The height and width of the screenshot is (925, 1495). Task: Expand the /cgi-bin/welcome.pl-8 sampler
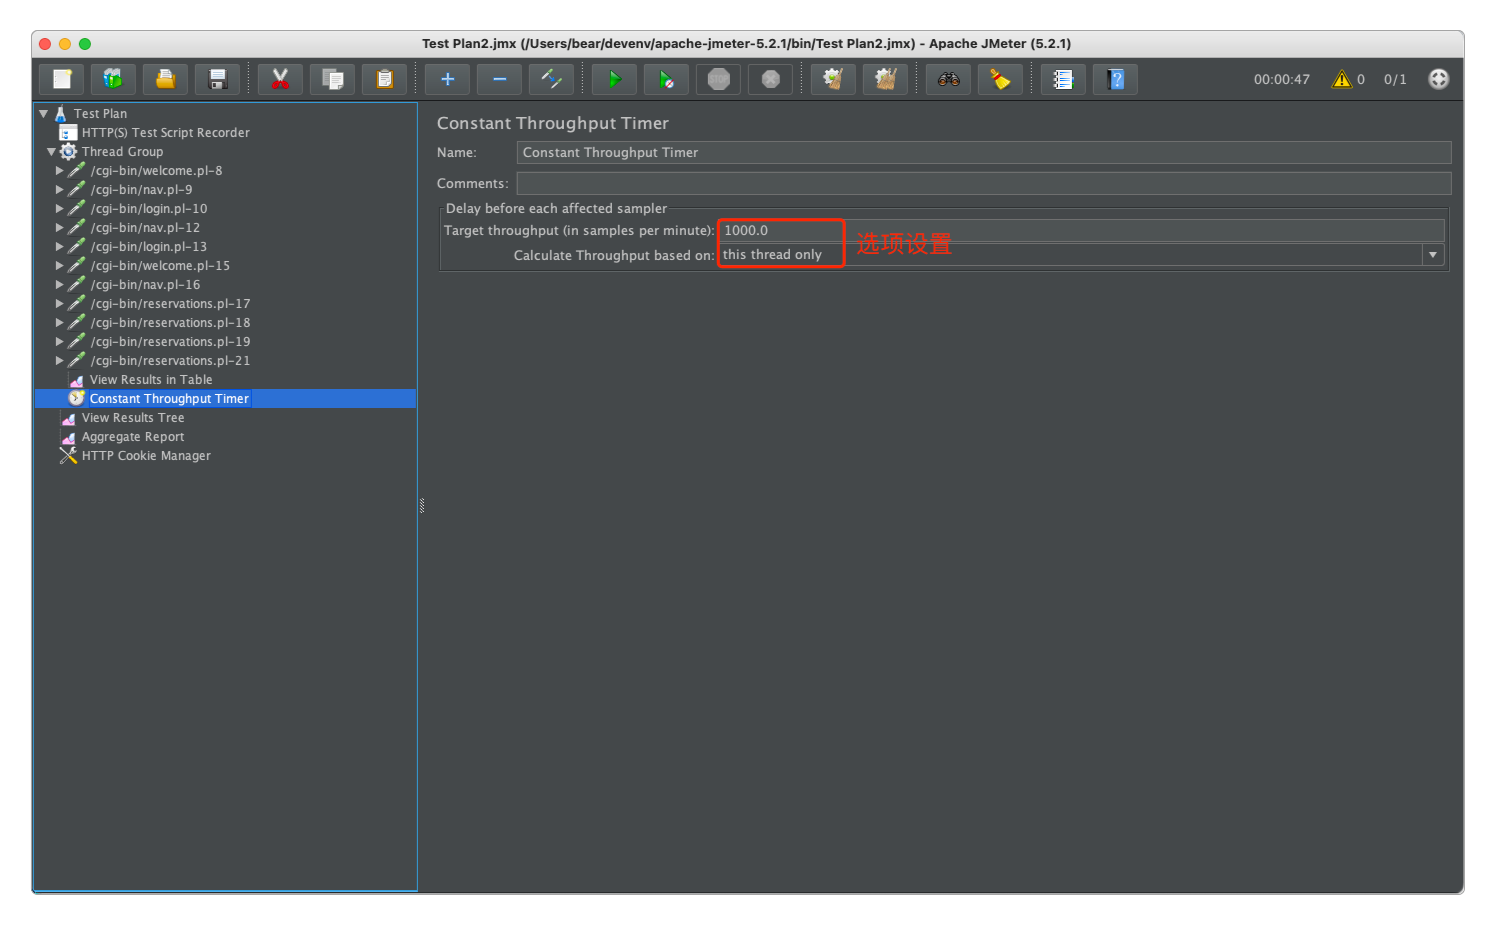pos(60,171)
